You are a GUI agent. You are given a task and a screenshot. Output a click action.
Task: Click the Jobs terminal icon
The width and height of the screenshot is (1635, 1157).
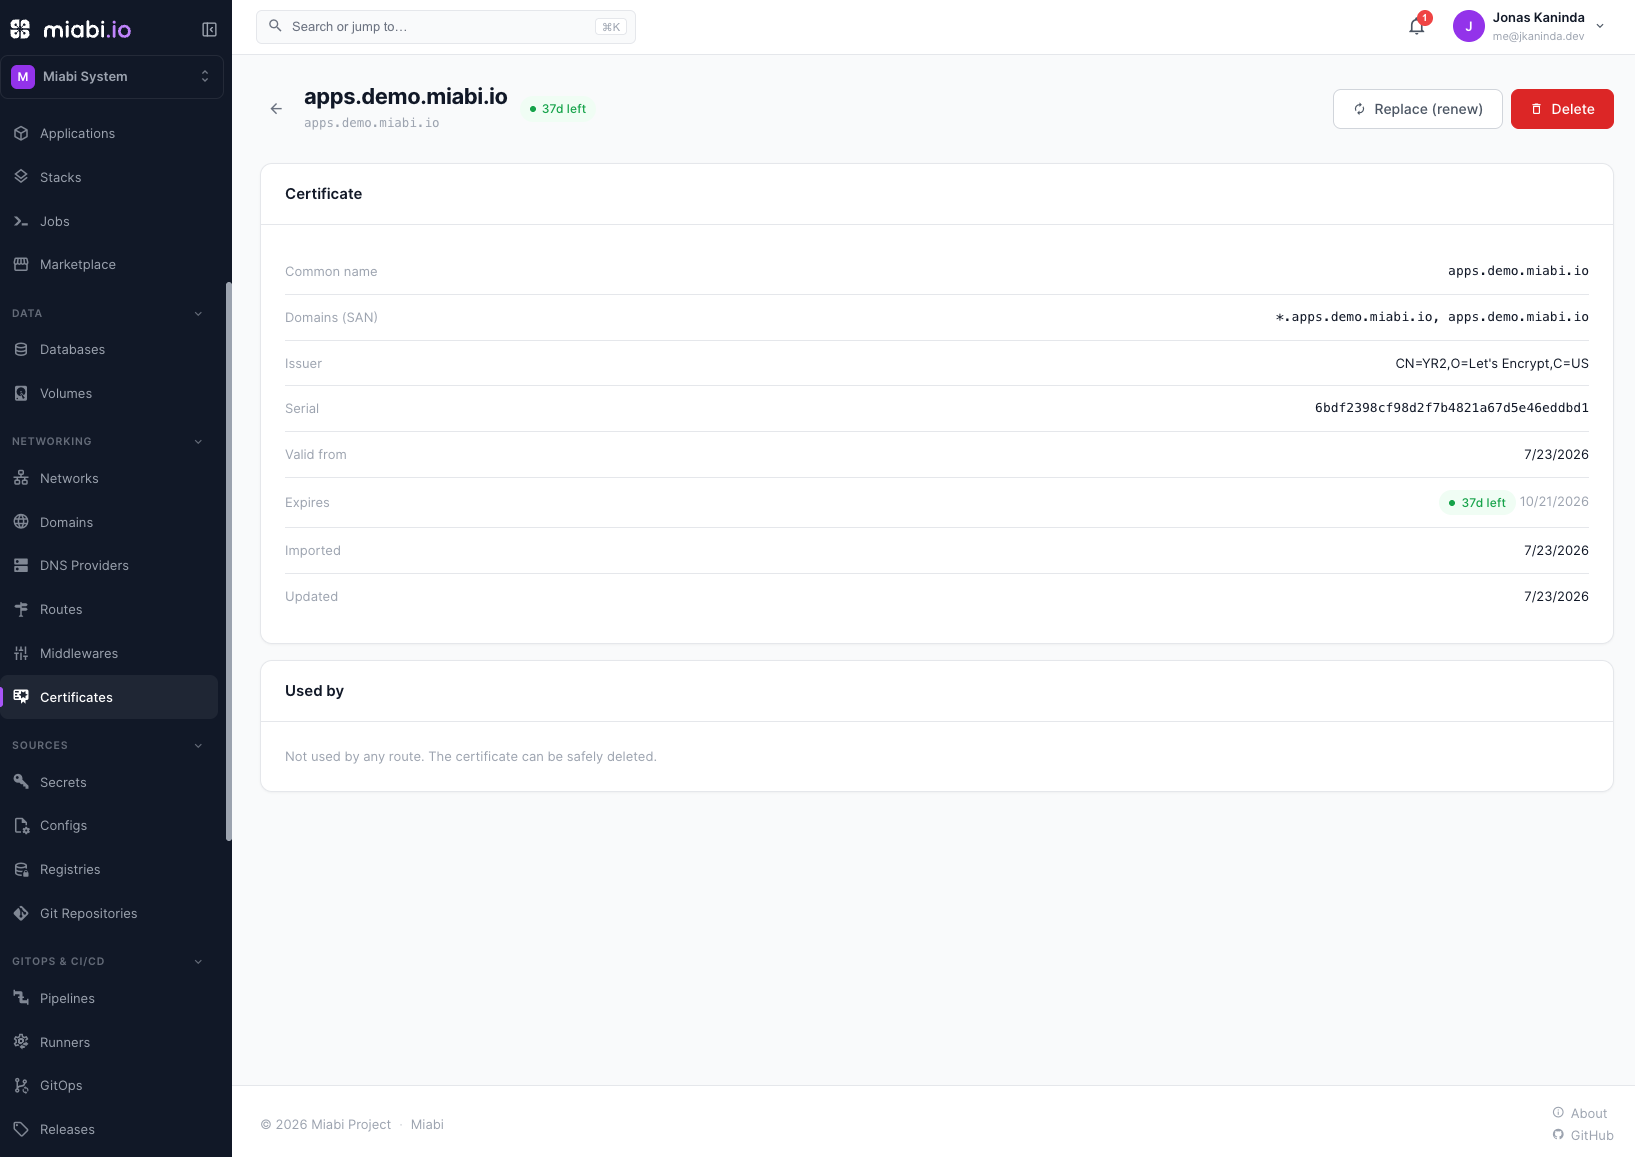[x=21, y=221]
